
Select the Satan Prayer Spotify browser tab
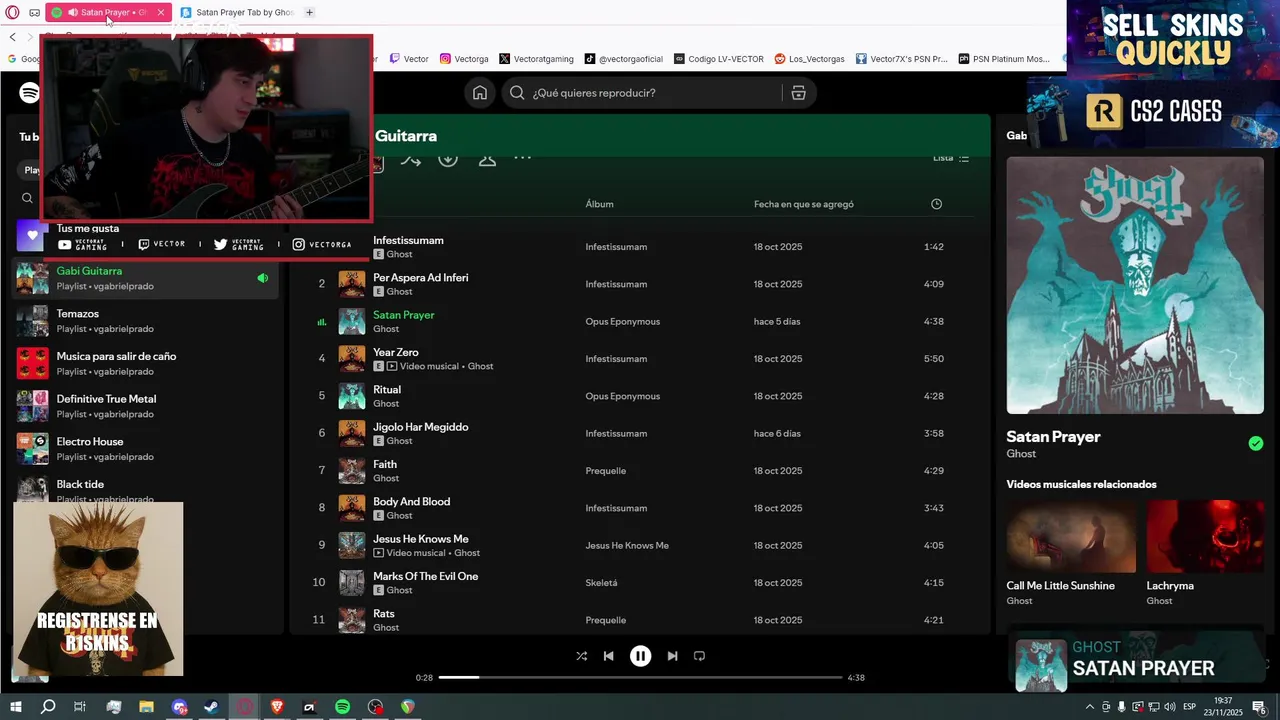108,12
